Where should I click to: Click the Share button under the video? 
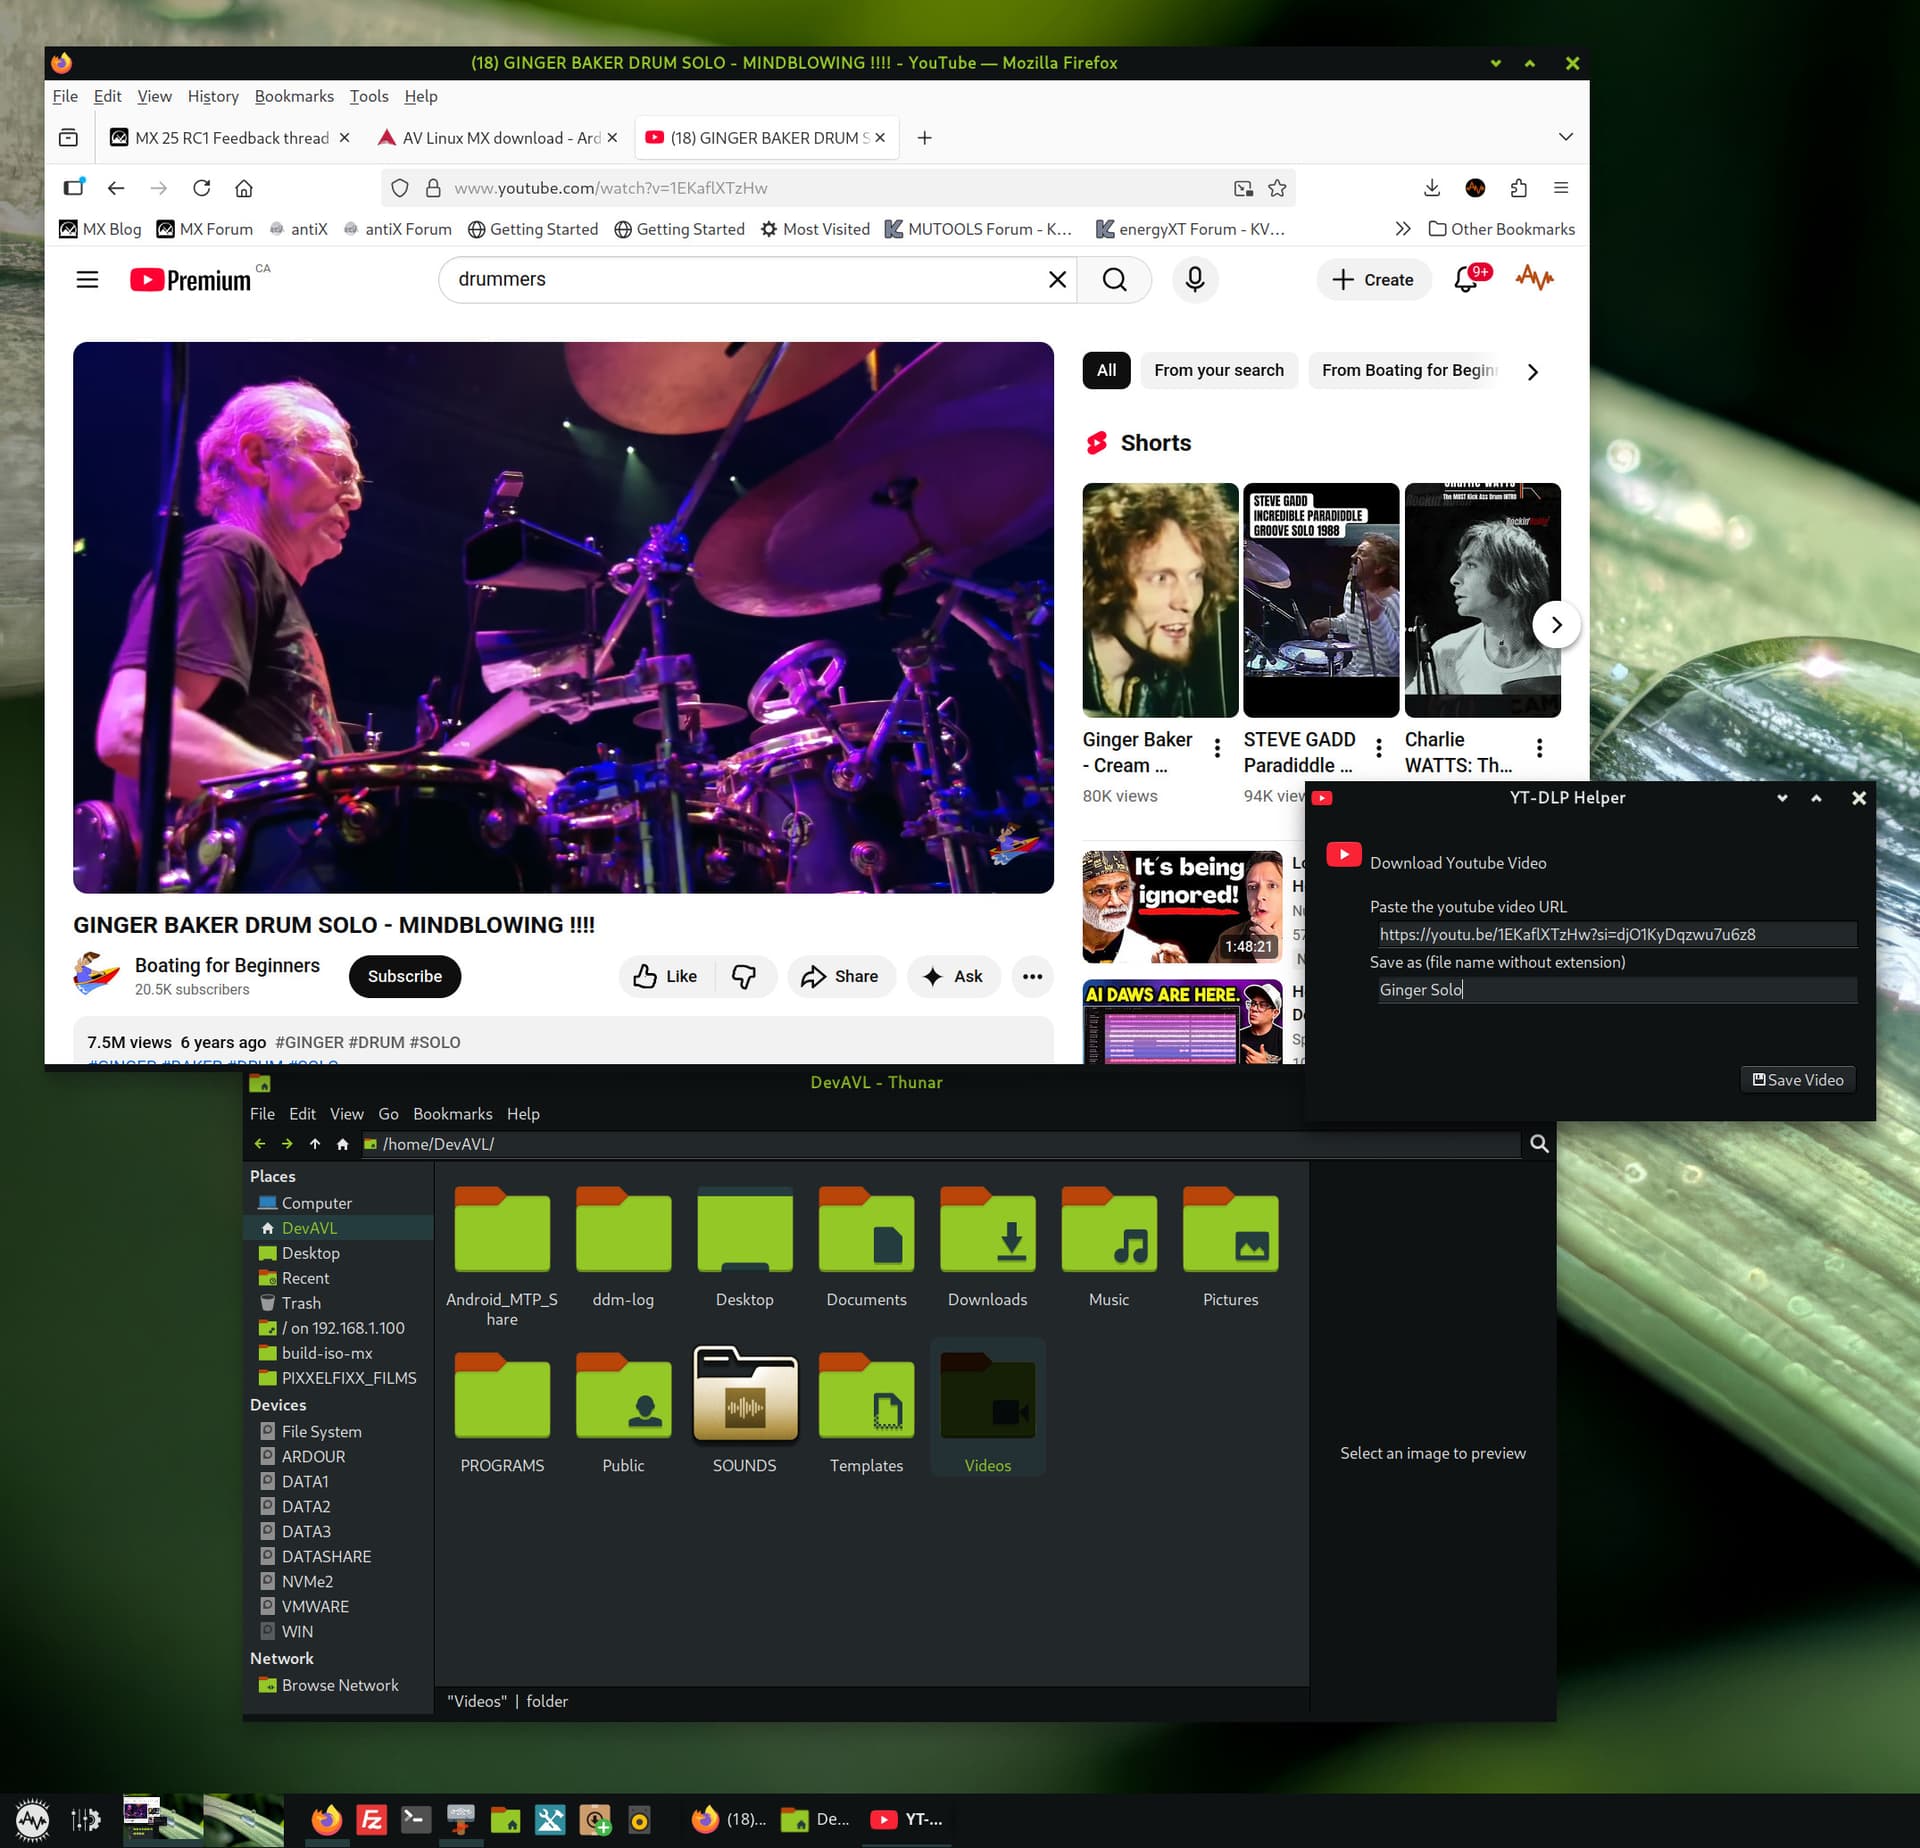click(840, 976)
